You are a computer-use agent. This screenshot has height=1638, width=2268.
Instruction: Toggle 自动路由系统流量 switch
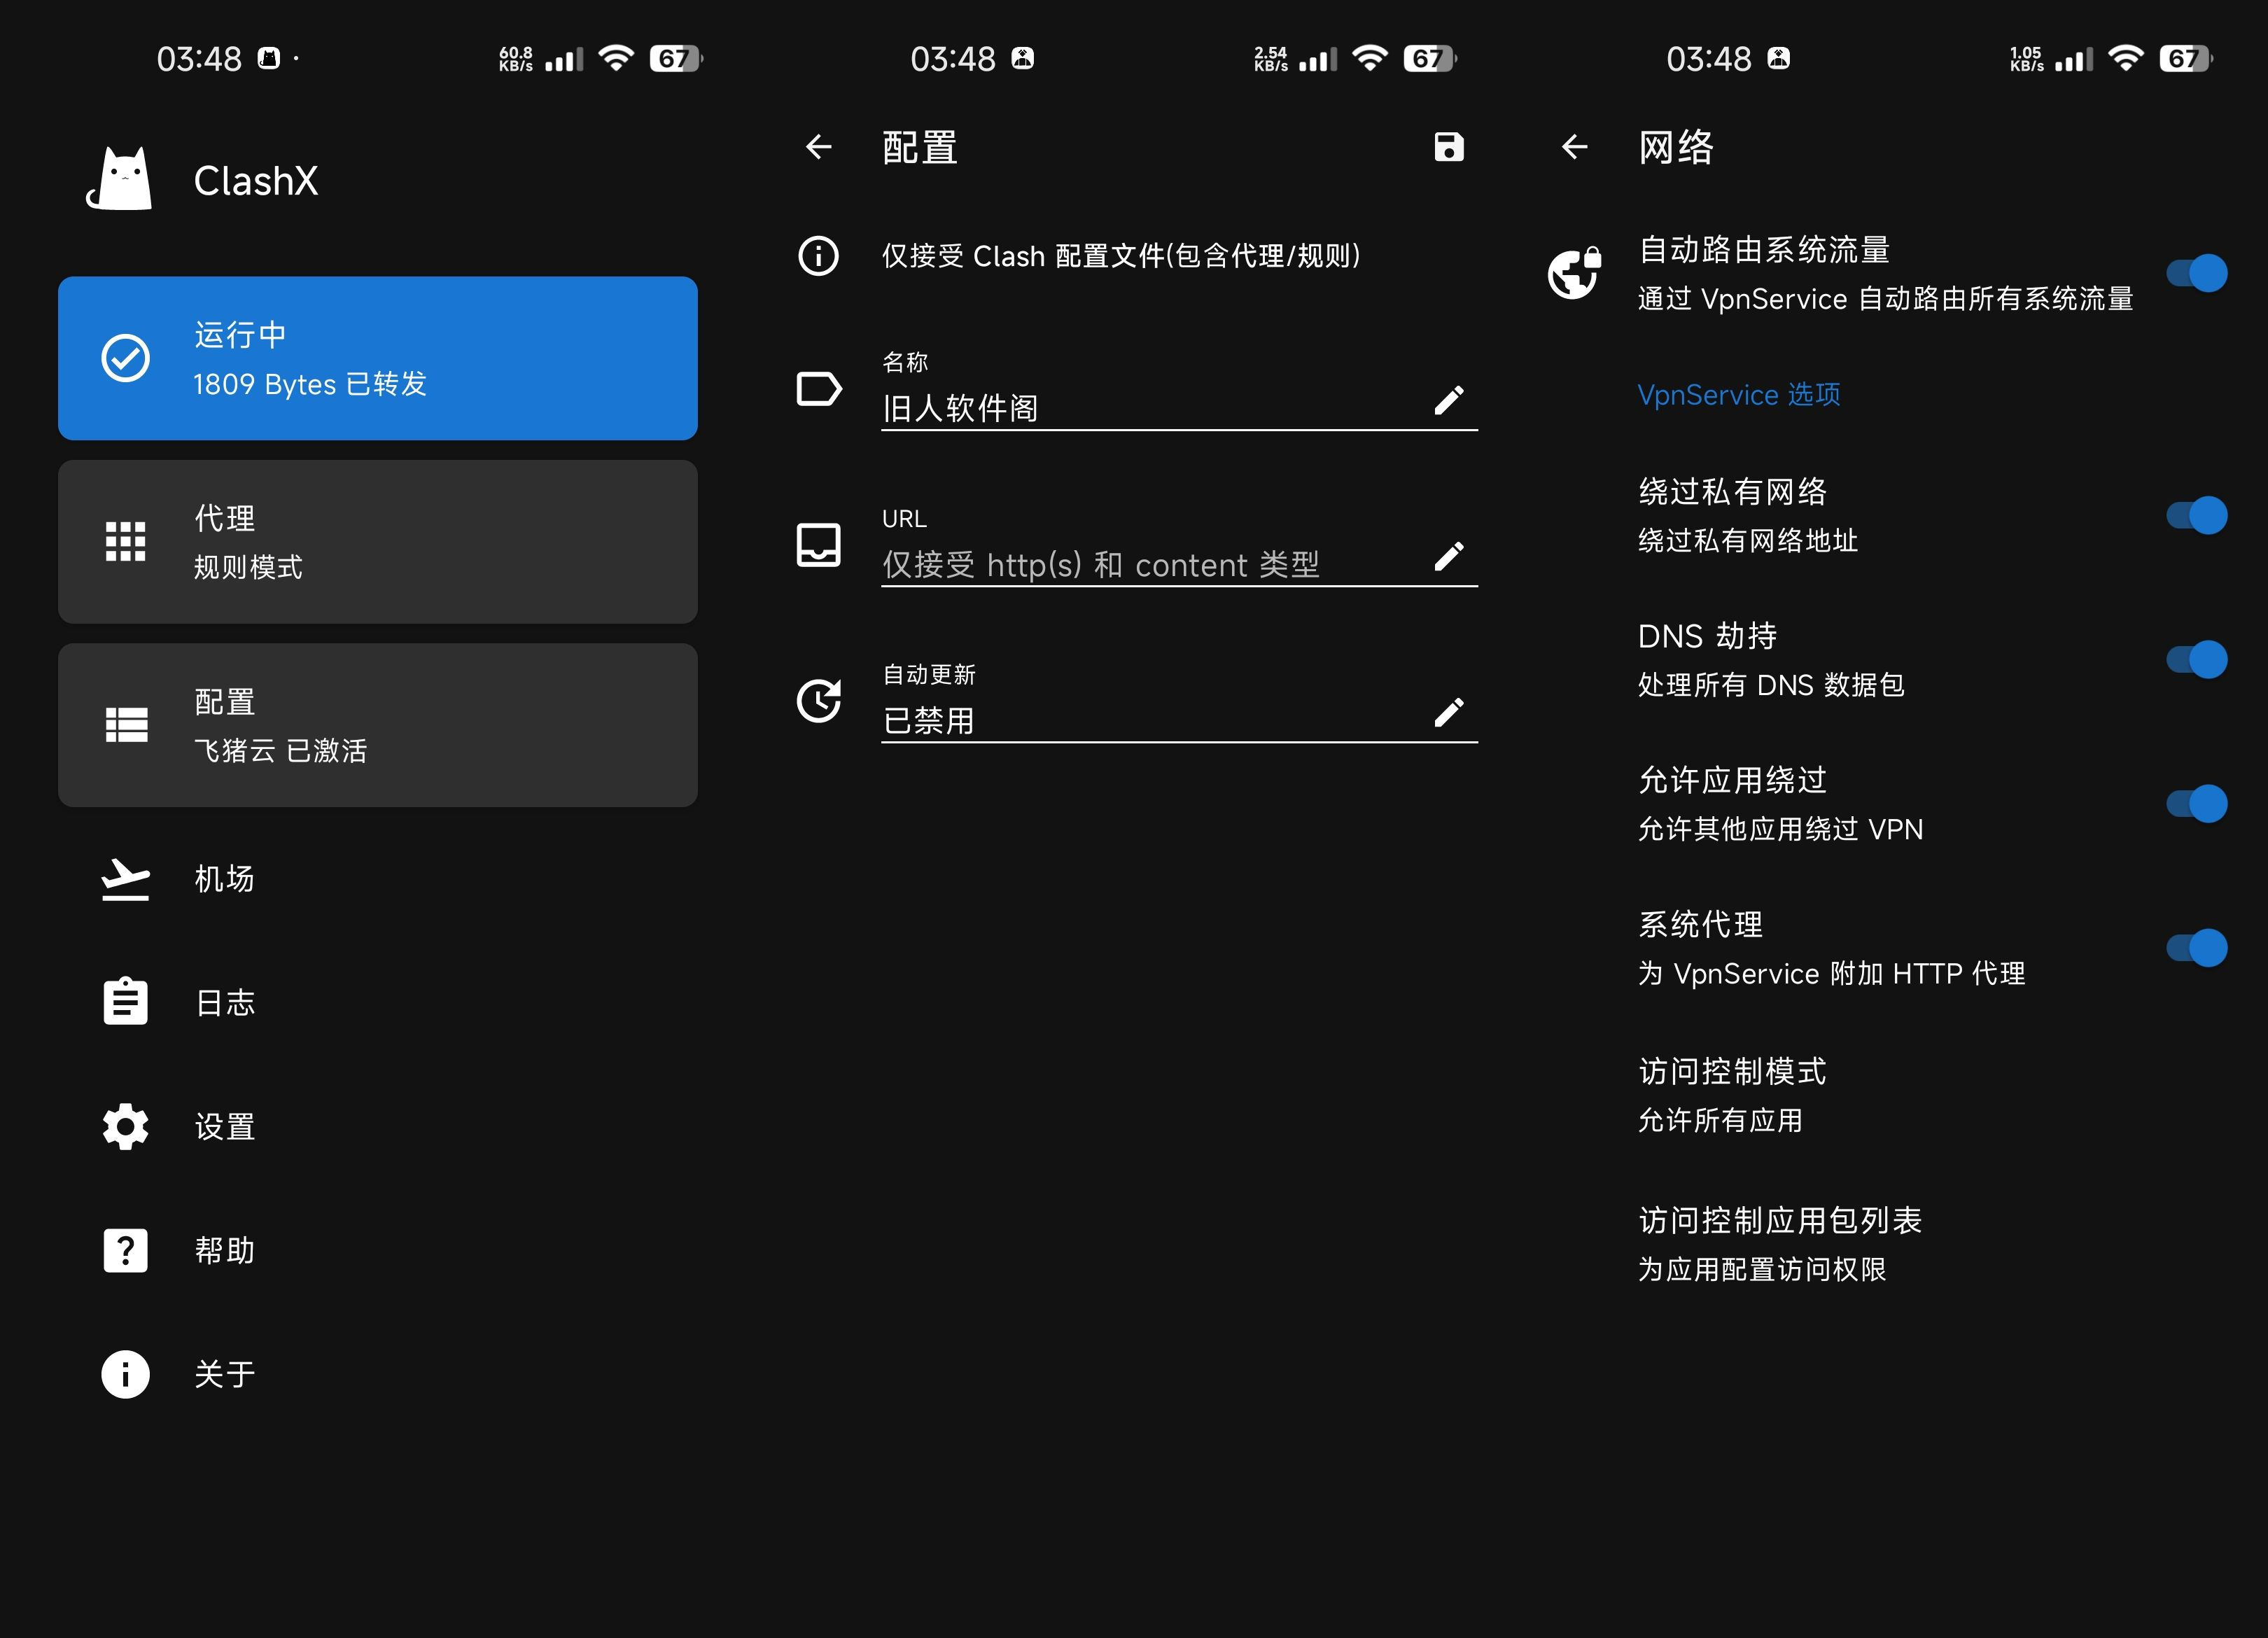pos(2197,273)
